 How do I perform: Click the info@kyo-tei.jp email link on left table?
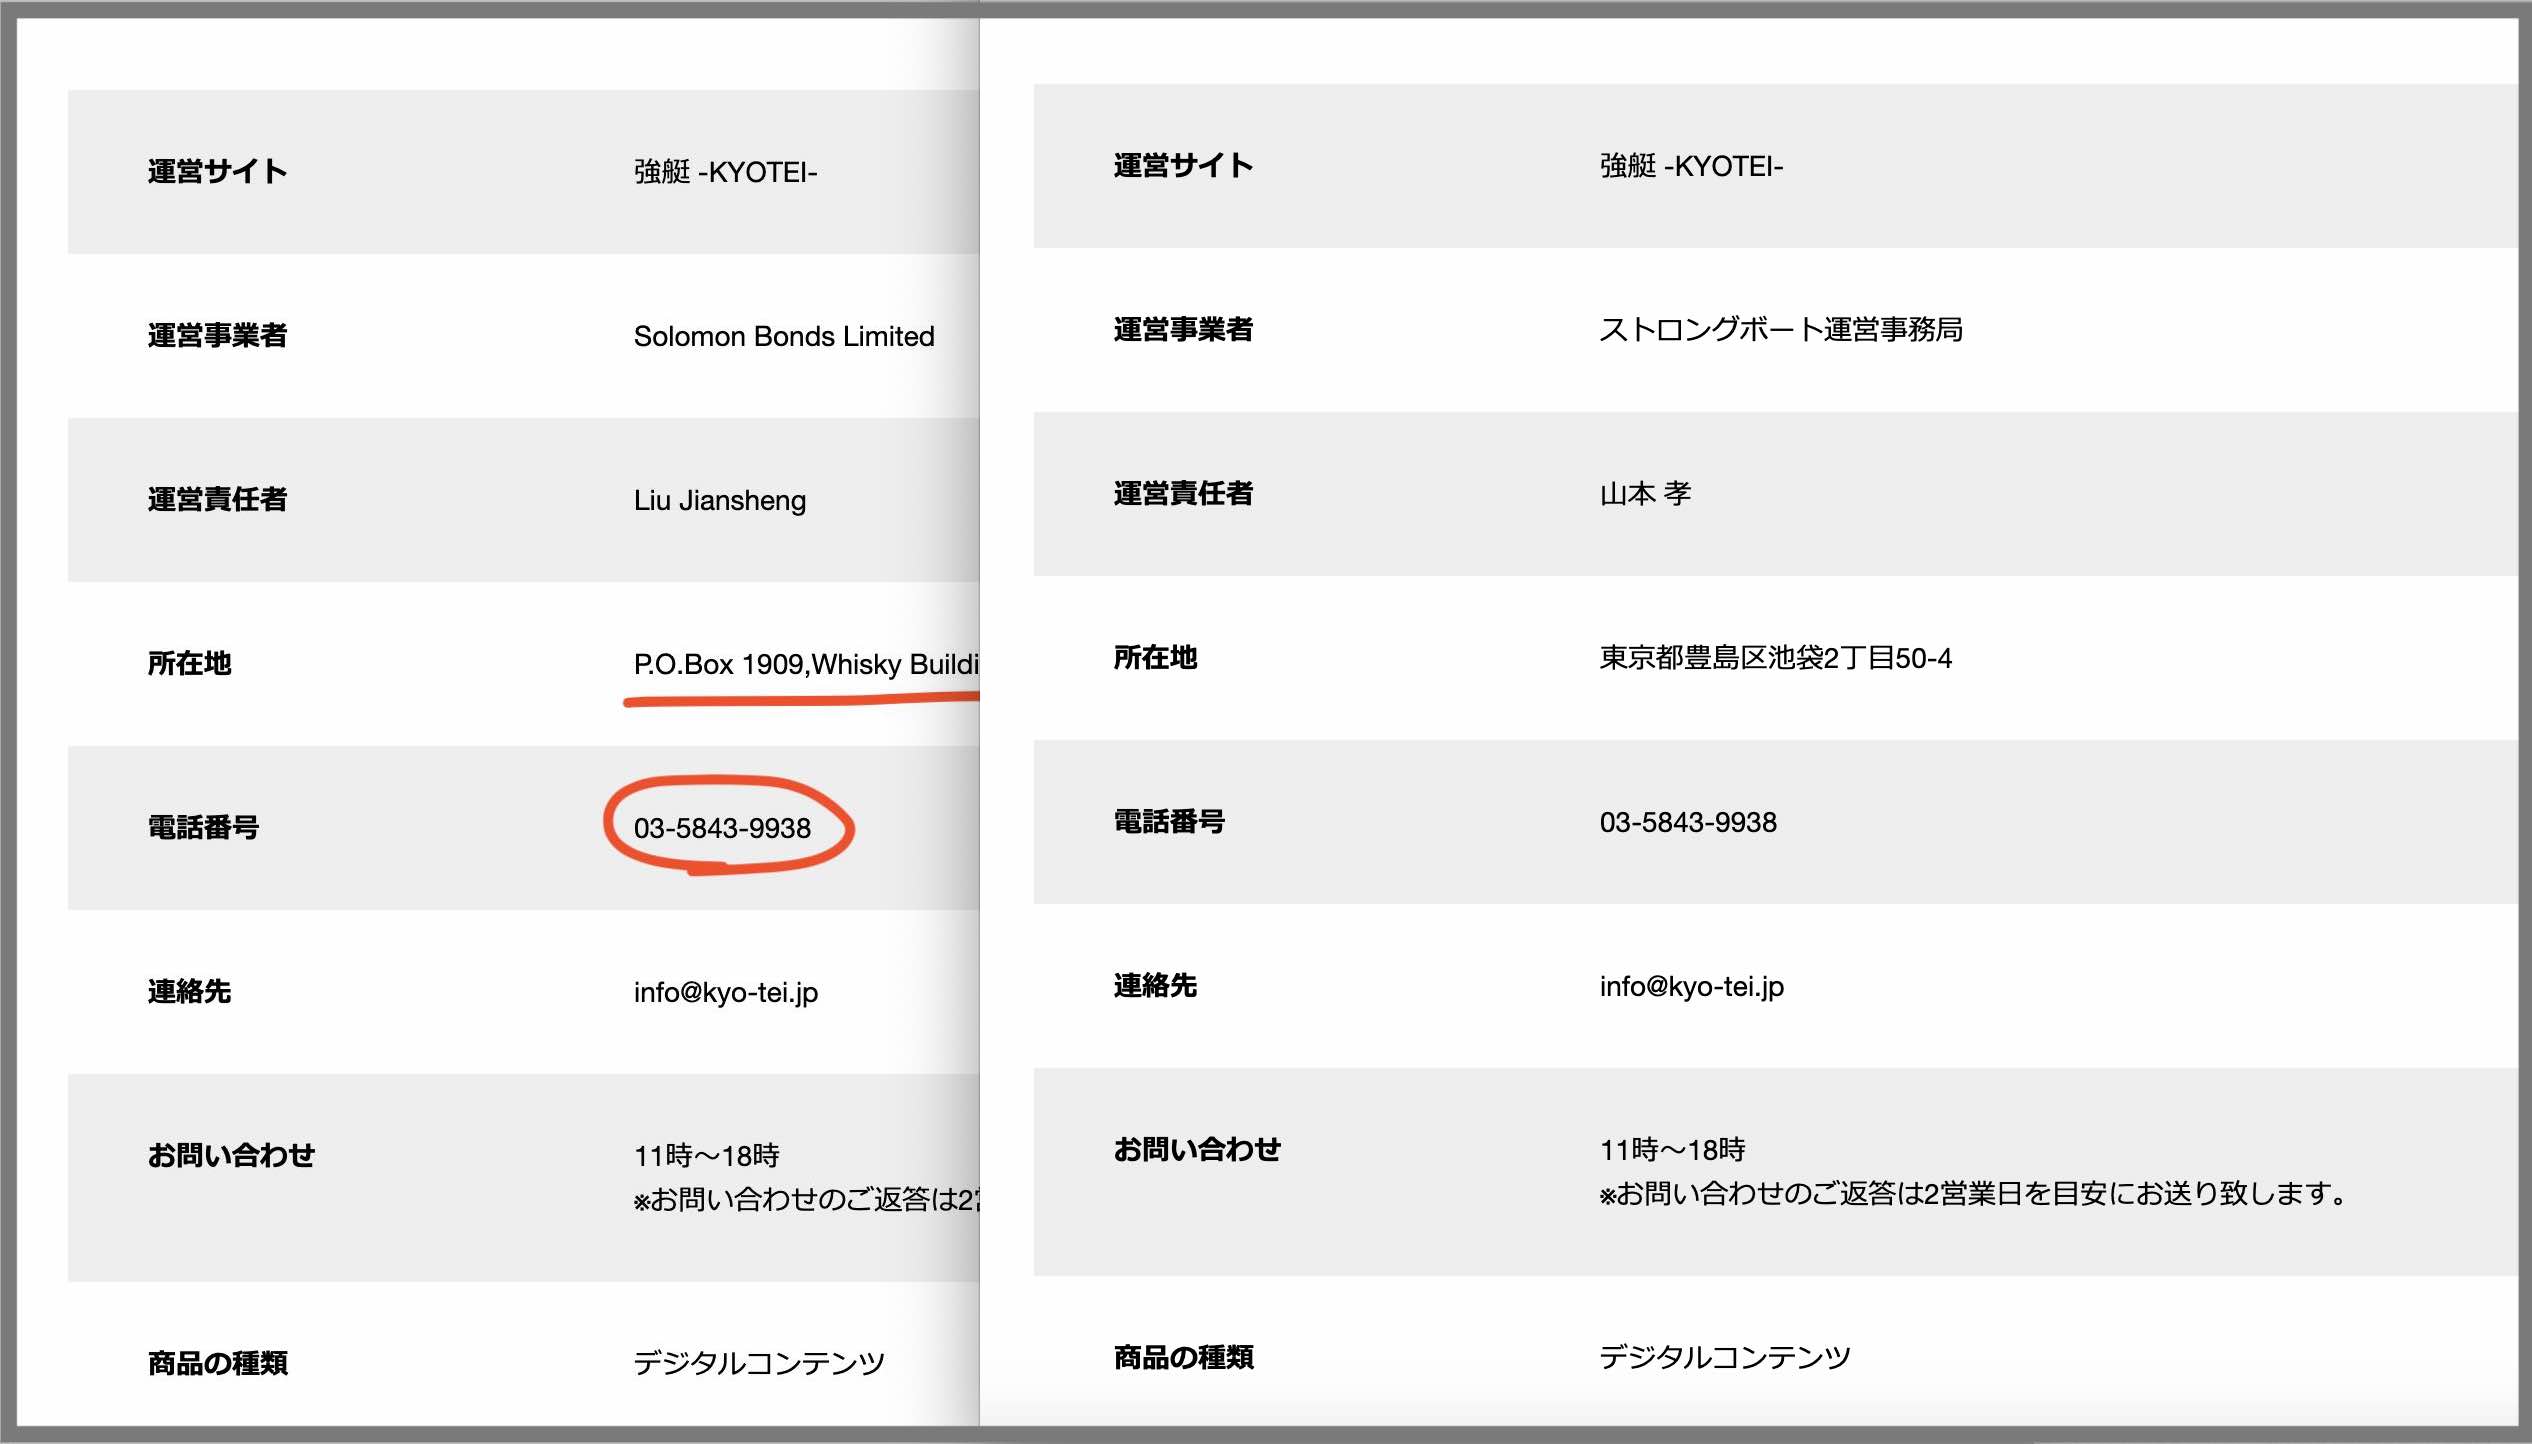click(726, 993)
